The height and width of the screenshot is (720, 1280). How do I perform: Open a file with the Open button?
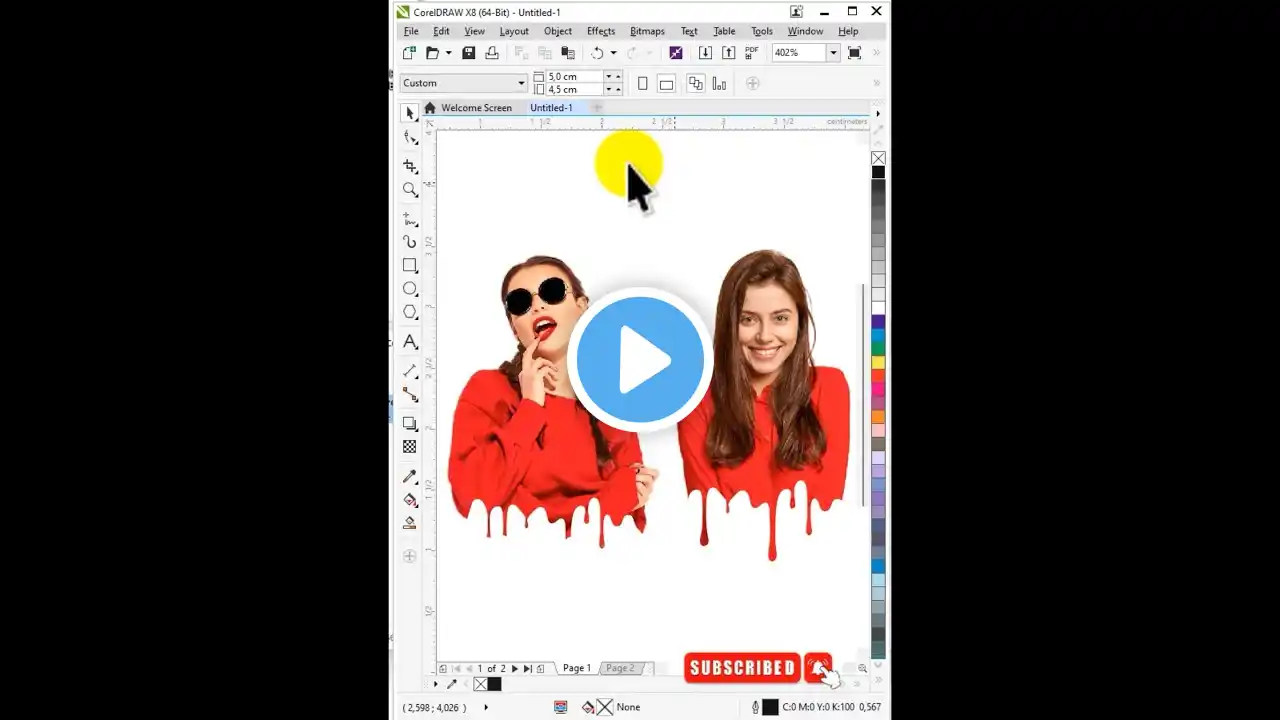(431, 52)
